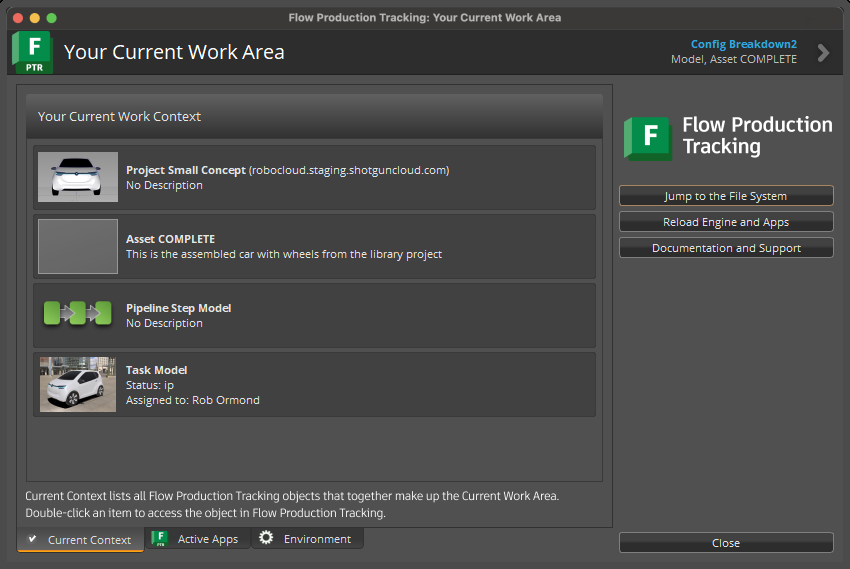Screen dimensions: 850x569
Task: Click the 'Model, Asset COMPLETE' header text
Action: click(734, 59)
